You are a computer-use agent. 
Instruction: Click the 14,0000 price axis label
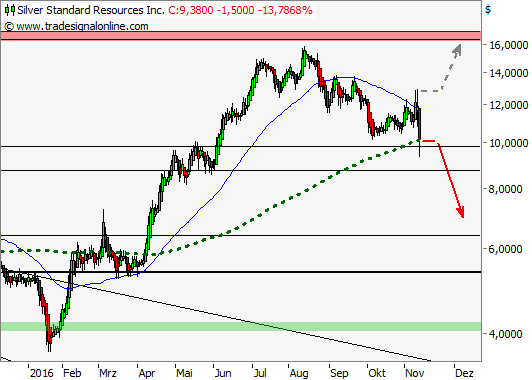click(x=508, y=73)
